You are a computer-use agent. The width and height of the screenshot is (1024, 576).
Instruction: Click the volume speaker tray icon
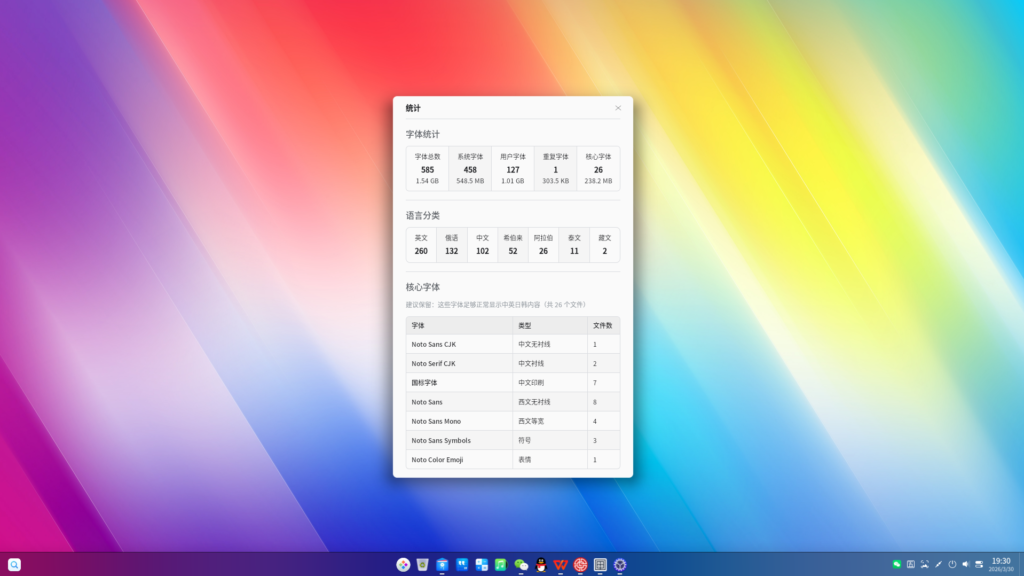click(x=965, y=564)
